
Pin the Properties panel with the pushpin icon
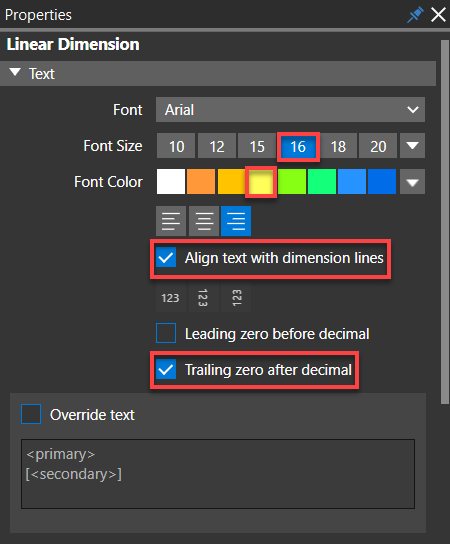415,15
